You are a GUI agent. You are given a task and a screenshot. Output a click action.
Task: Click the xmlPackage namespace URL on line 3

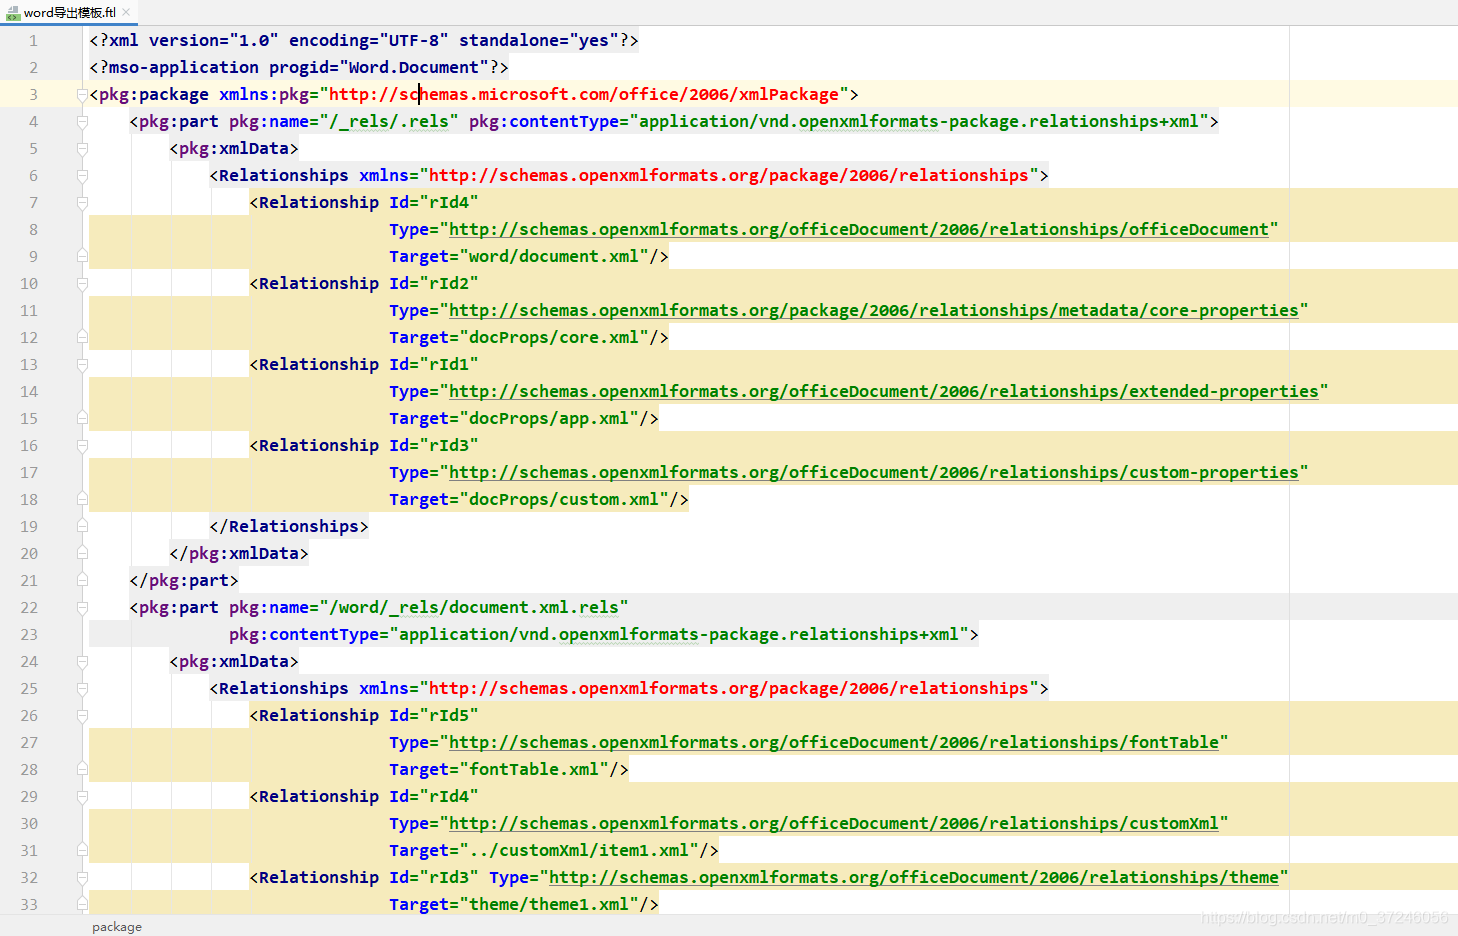point(583,95)
